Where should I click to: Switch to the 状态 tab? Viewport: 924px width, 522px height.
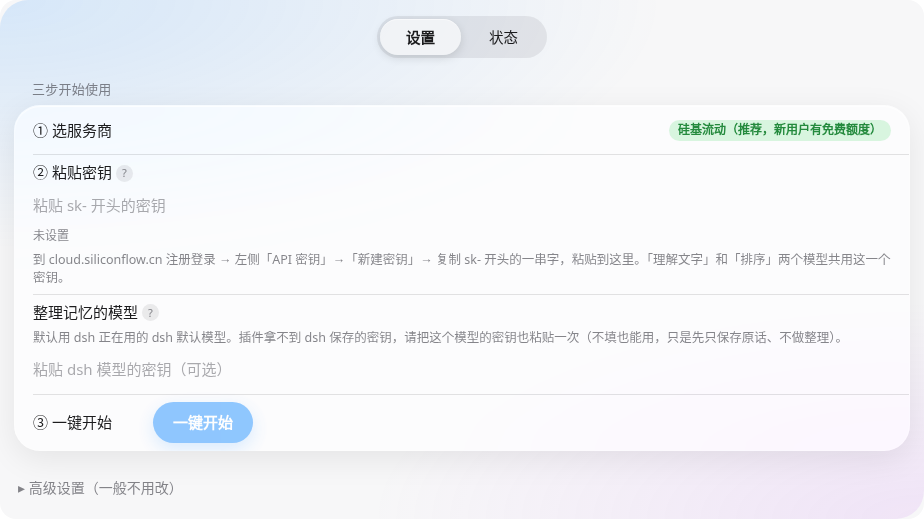[x=503, y=37]
